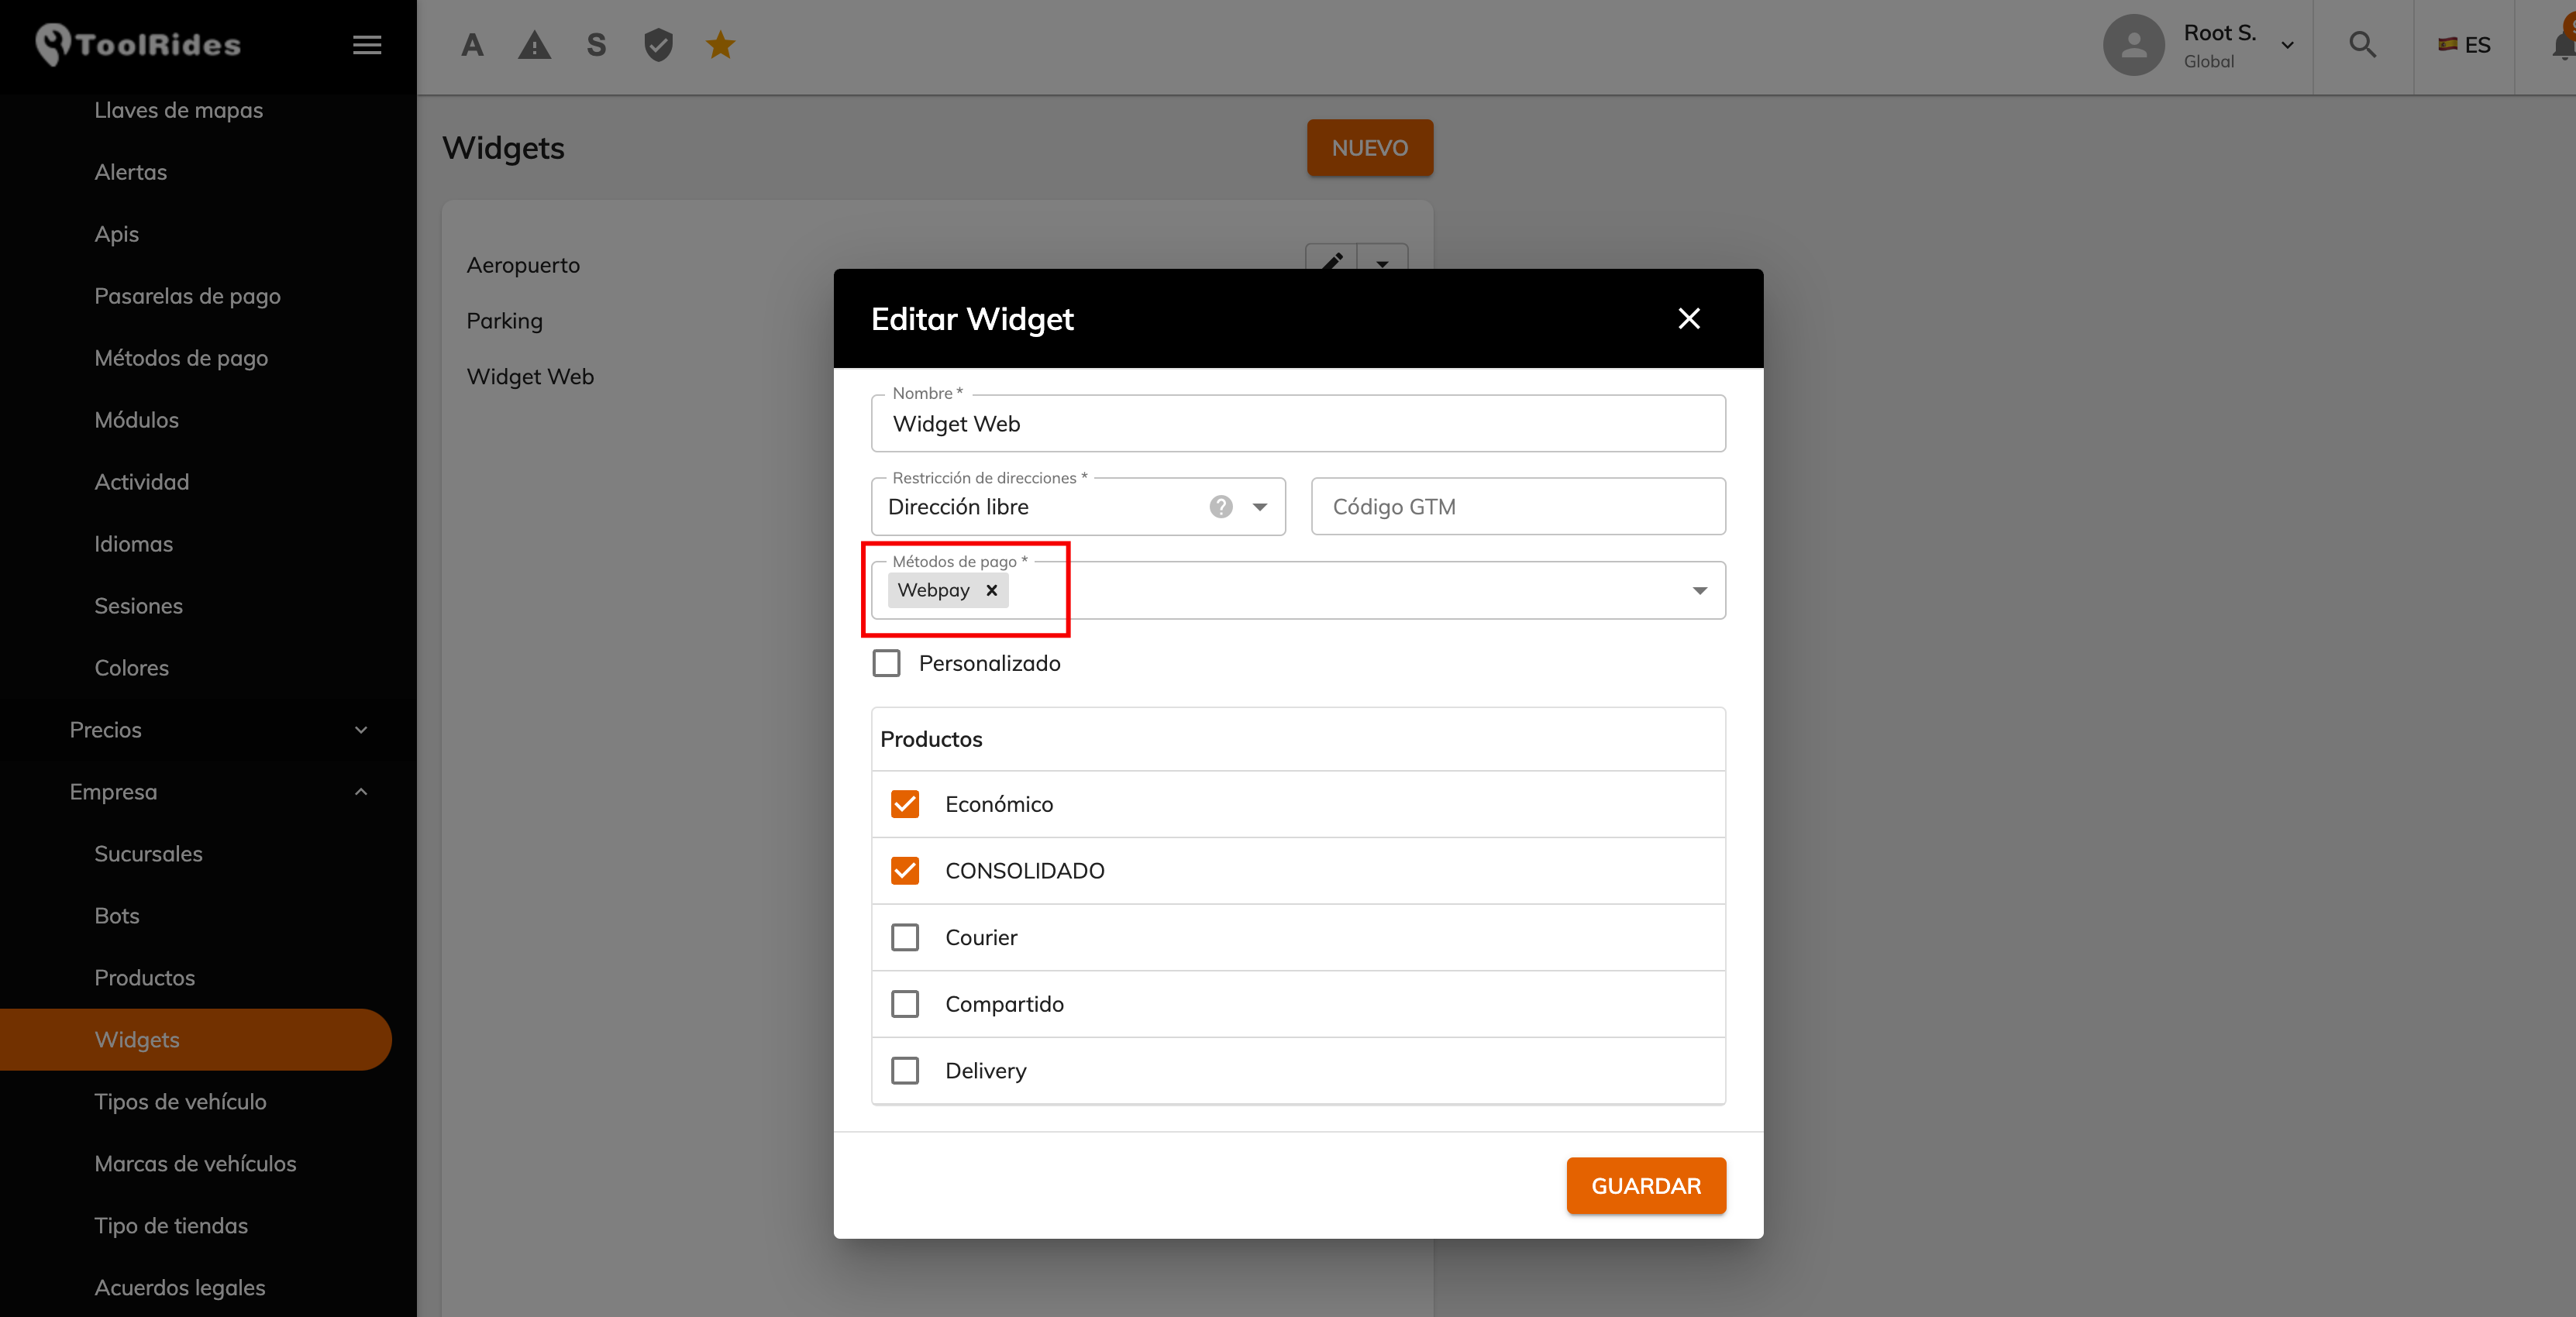Open the ES language selector

pyautogui.click(x=2464, y=45)
